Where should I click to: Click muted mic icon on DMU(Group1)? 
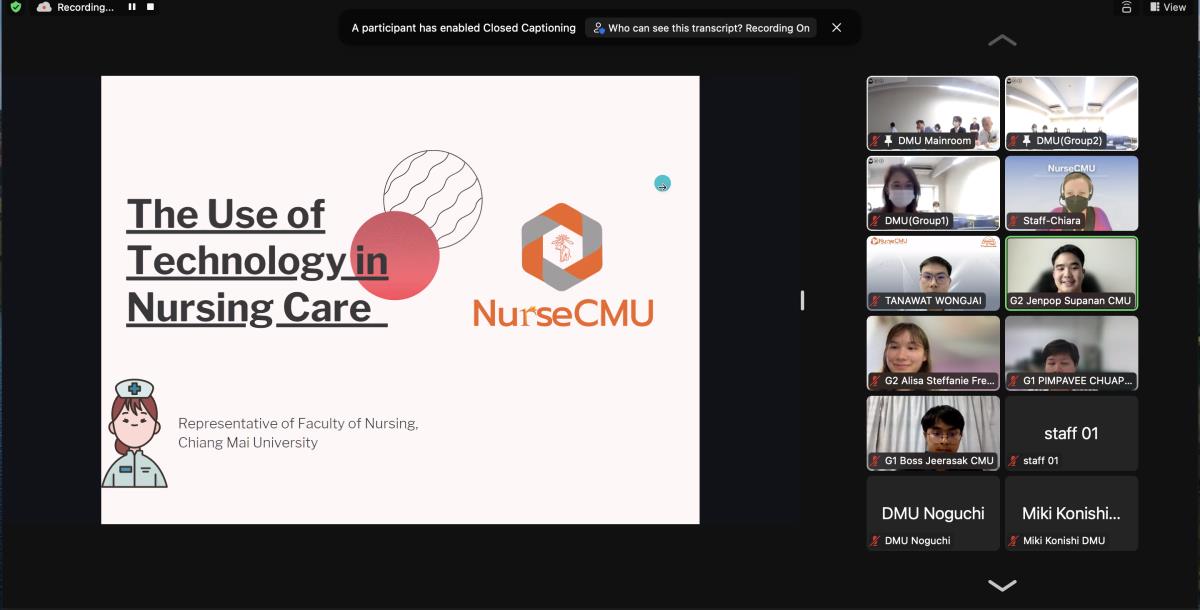pyautogui.click(x=876, y=221)
